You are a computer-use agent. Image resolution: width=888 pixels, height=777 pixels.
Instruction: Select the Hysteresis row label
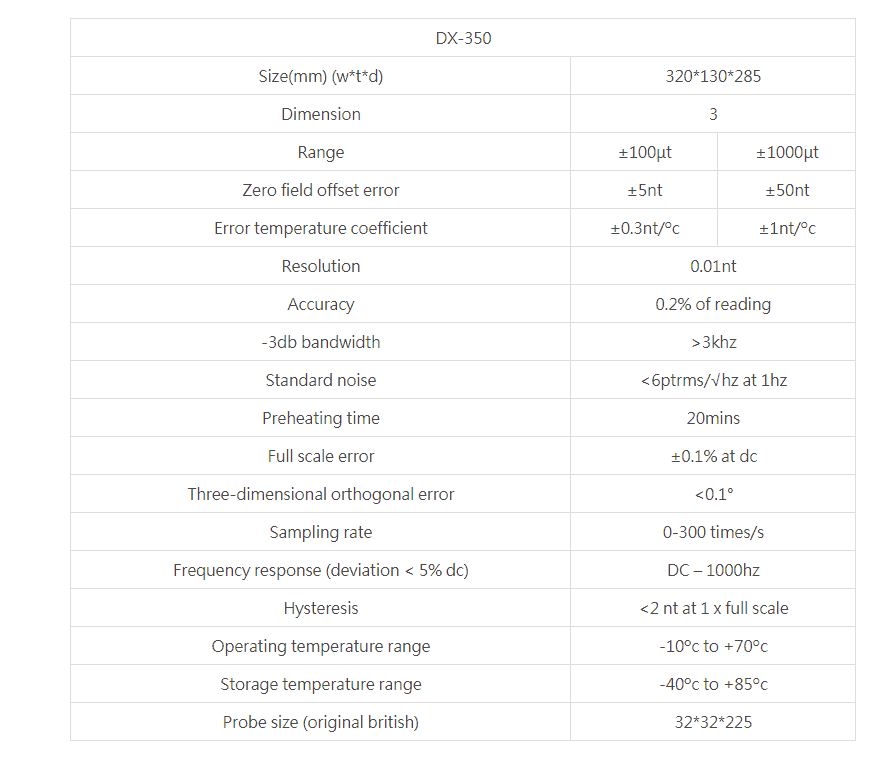[x=321, y=608]
